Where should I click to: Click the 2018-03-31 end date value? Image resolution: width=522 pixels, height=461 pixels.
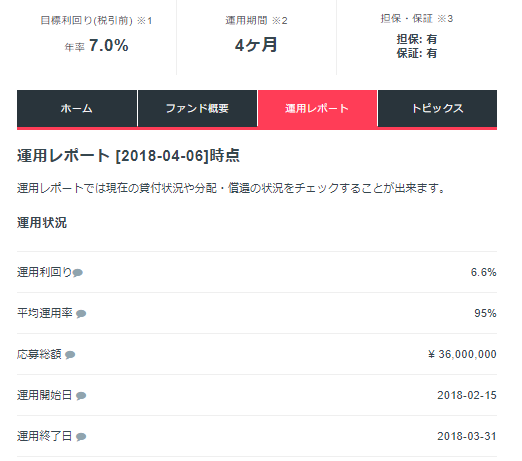467,436
